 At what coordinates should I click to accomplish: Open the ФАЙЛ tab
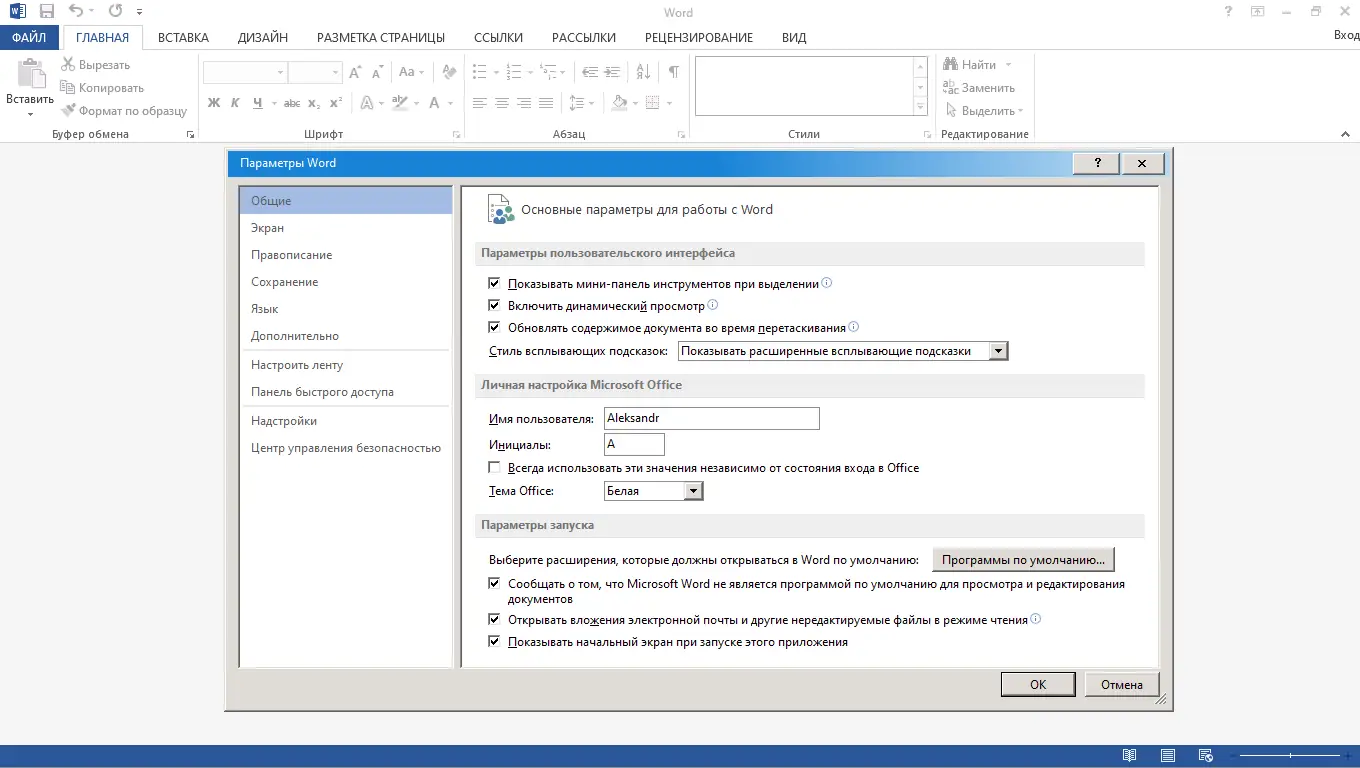[x=30, y=38]
